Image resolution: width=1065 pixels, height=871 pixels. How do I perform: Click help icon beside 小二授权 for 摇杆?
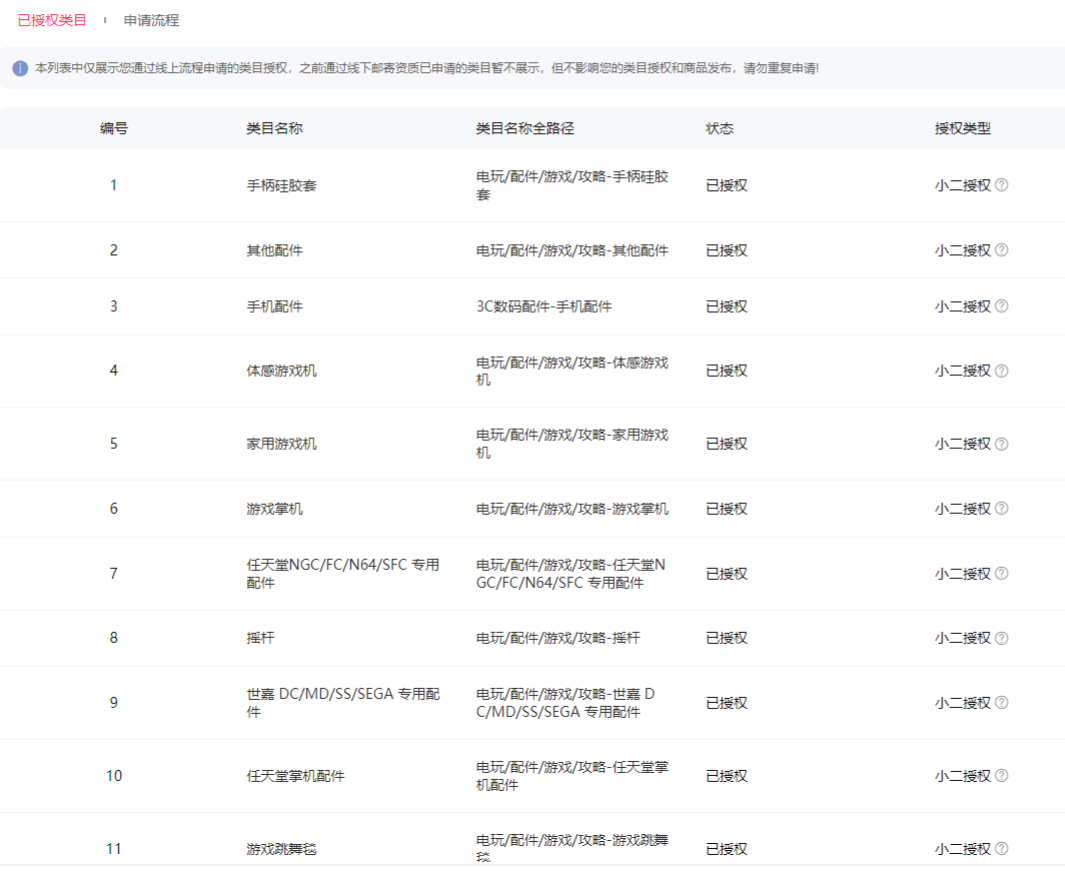pyautogui.click(x=1001, y=638)
